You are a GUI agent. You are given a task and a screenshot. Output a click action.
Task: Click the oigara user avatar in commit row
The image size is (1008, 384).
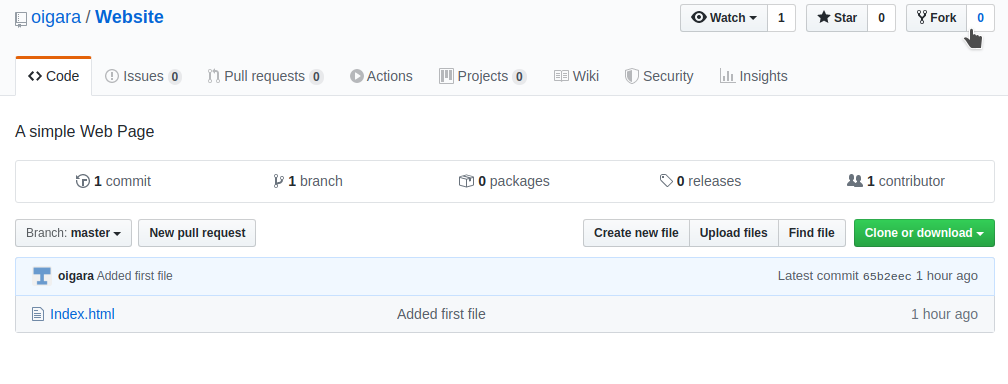[x=42, y=276]
